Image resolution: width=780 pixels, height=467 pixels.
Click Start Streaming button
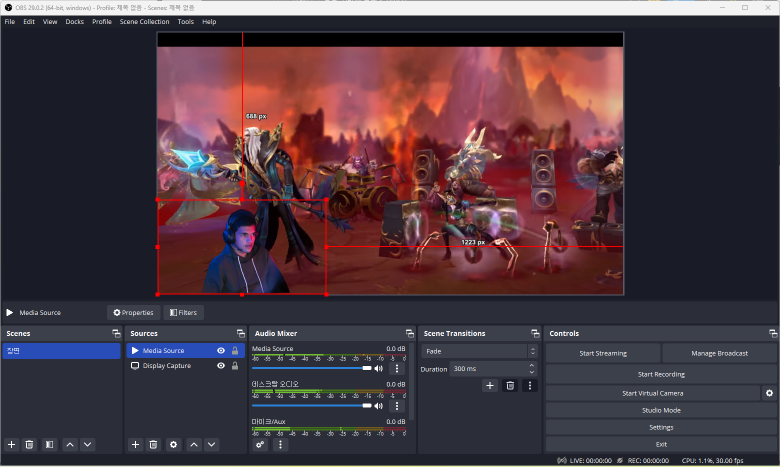click(603, 353)
